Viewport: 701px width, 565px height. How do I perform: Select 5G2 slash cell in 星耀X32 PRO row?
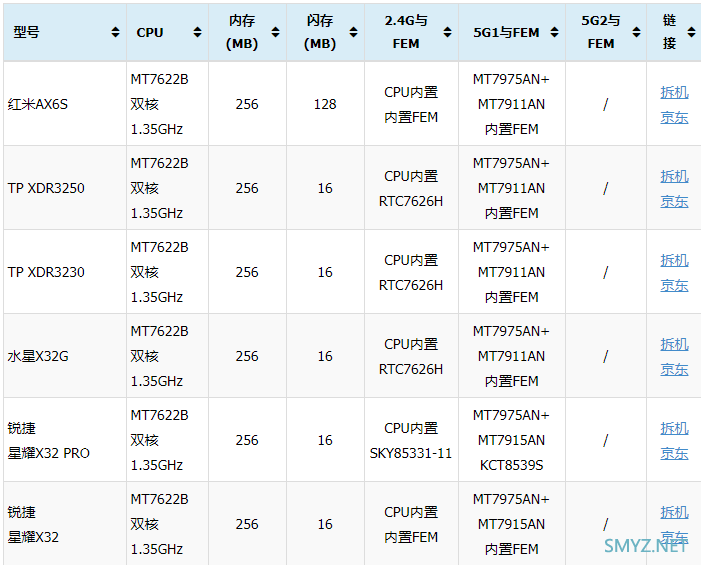click(x=605, y=440)
